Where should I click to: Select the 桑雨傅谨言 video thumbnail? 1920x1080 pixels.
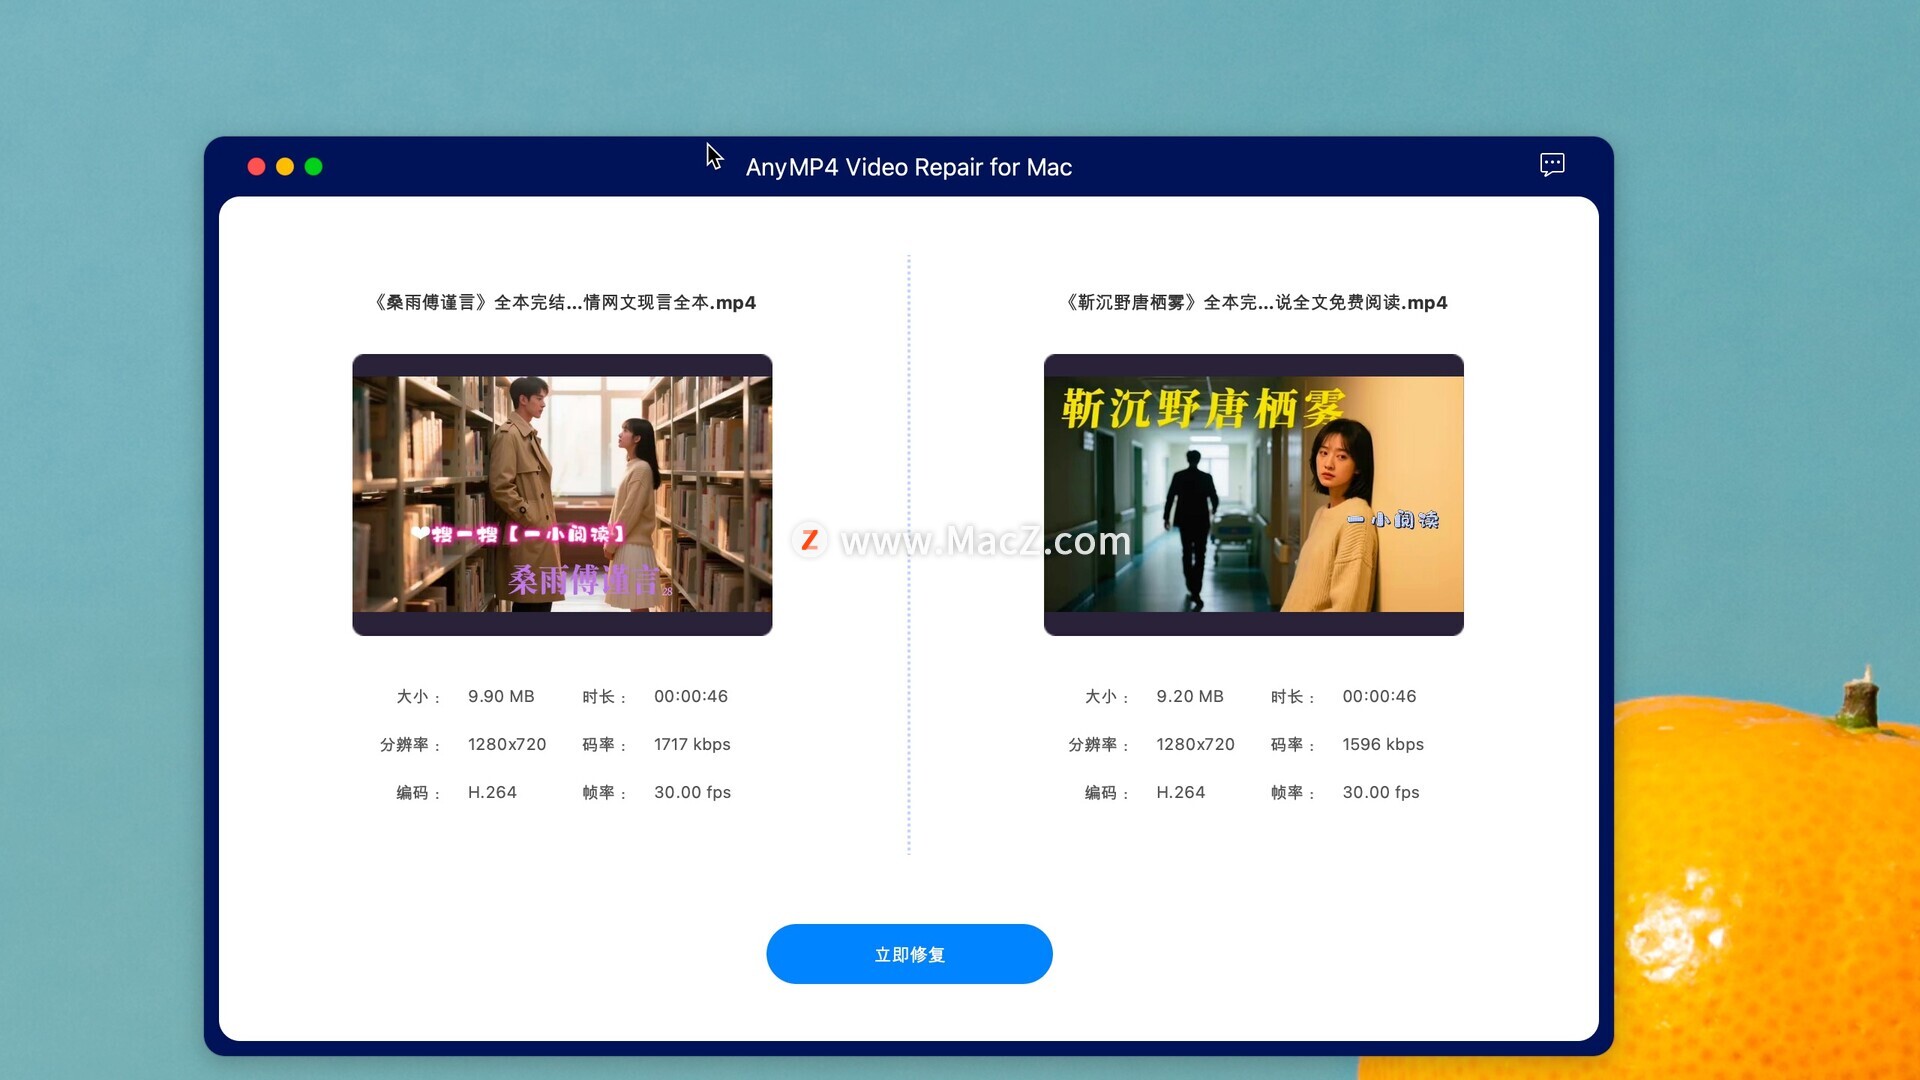(562, 495)
